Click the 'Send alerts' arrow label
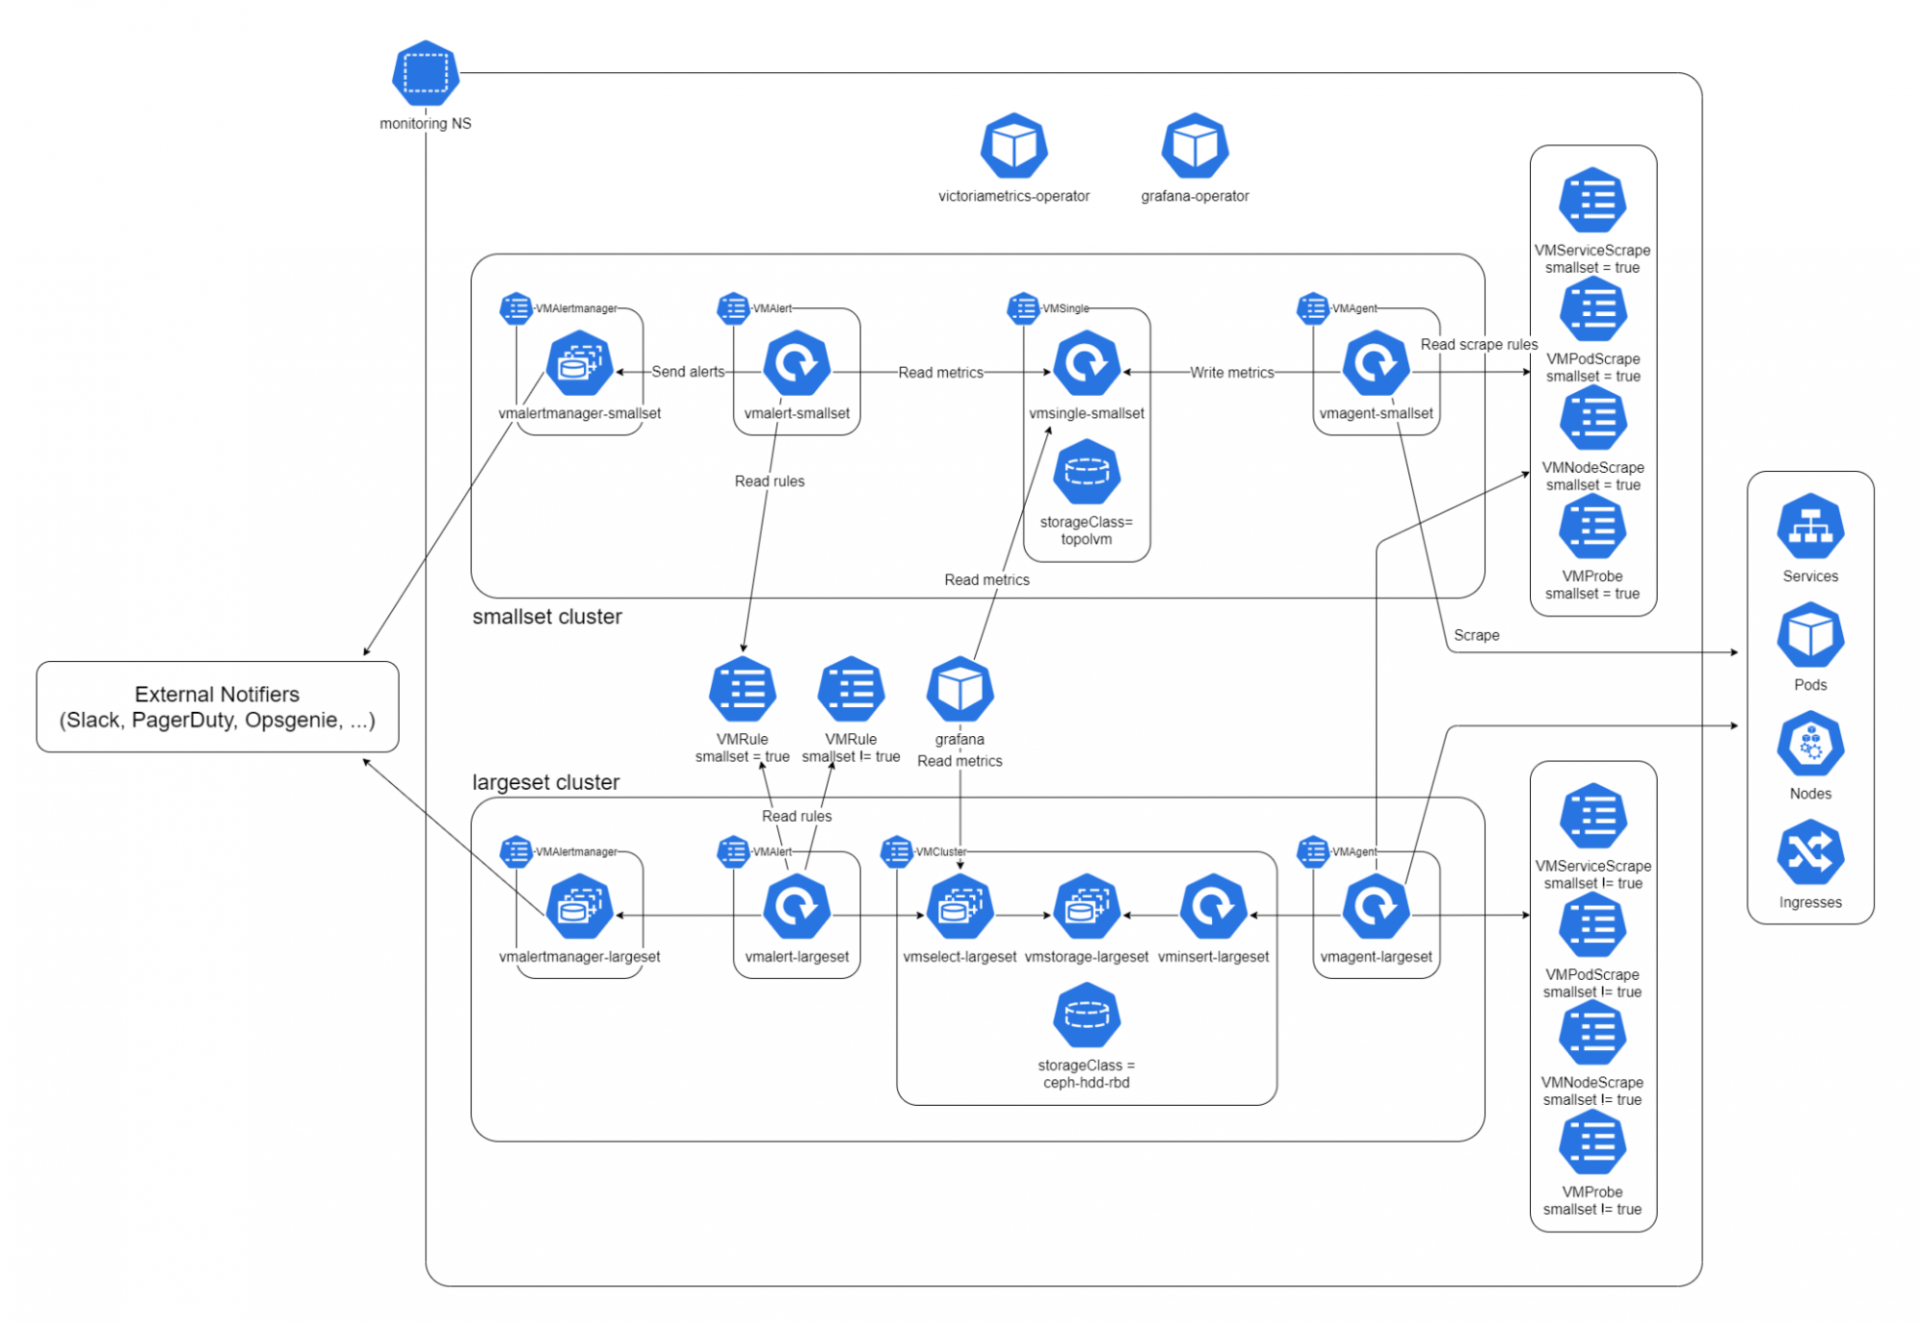This screenshot has width=1920, height=1324. point(688,372)
